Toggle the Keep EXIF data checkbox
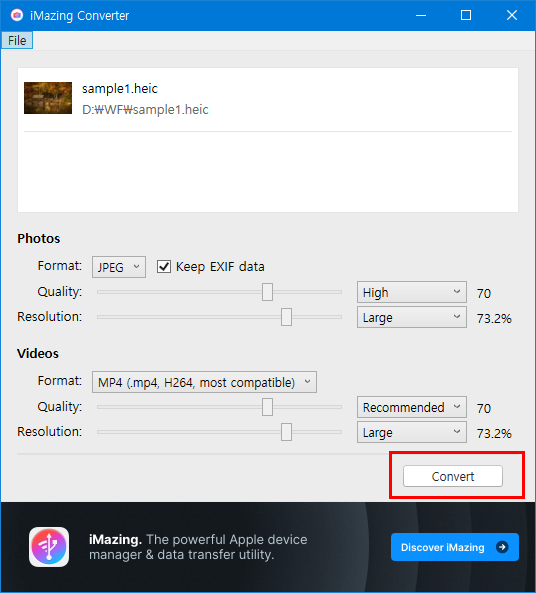The image size is (536, 593). pyautogui.click(x=164, y=267)
